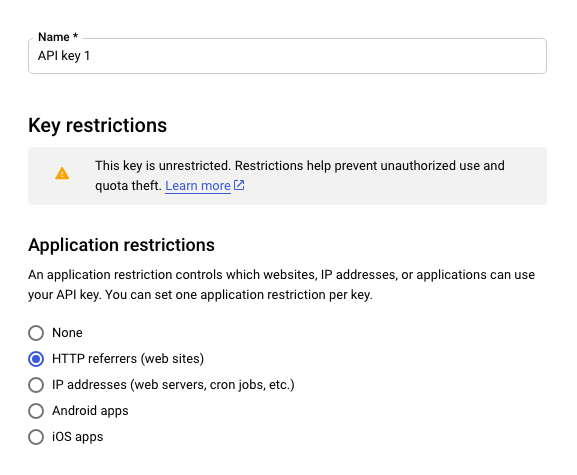Click the external link icon beside Learn more
The width and height of the screenshot is (577, 475).
(239, 185)
